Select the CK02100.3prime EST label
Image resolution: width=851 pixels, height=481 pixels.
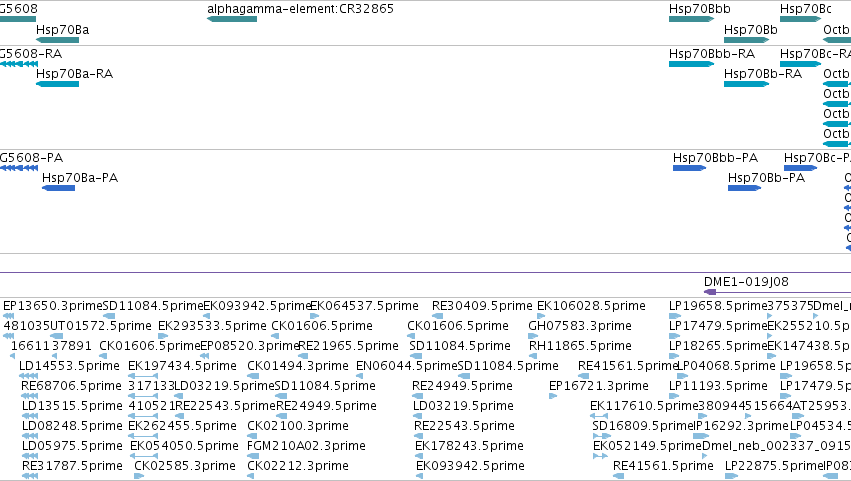click(x=297, y=427)
